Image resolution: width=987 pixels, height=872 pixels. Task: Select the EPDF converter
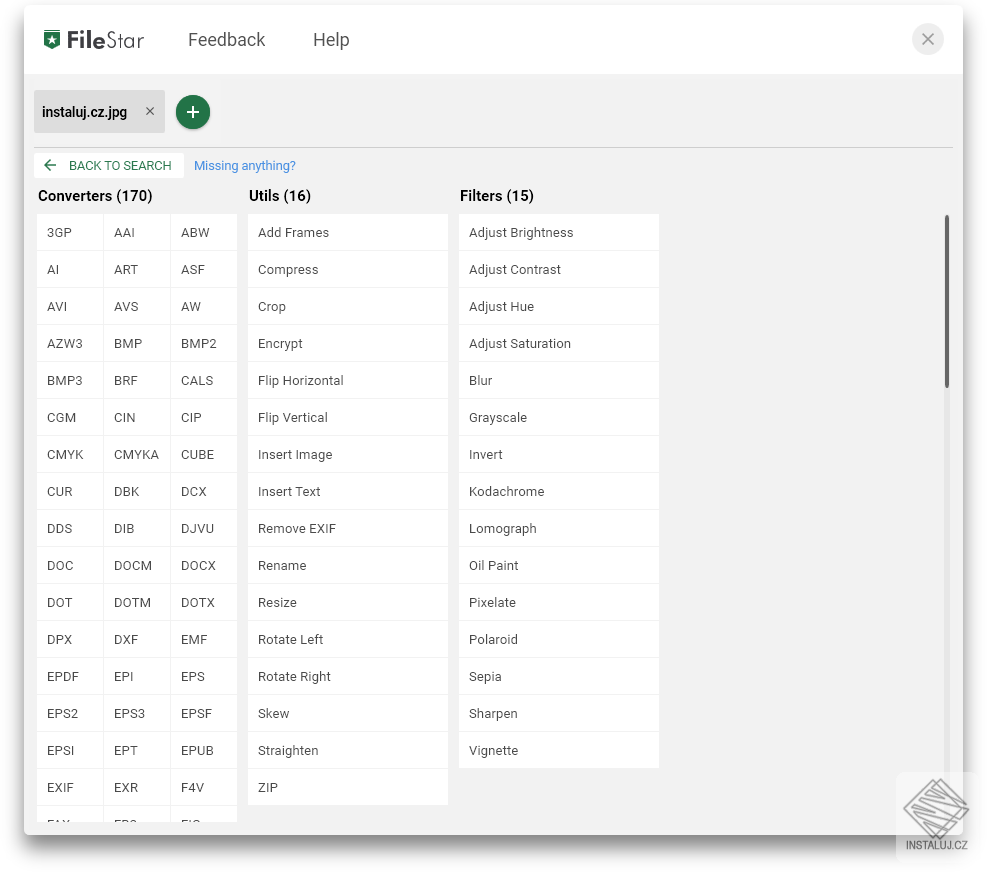(x=70, y=676)
